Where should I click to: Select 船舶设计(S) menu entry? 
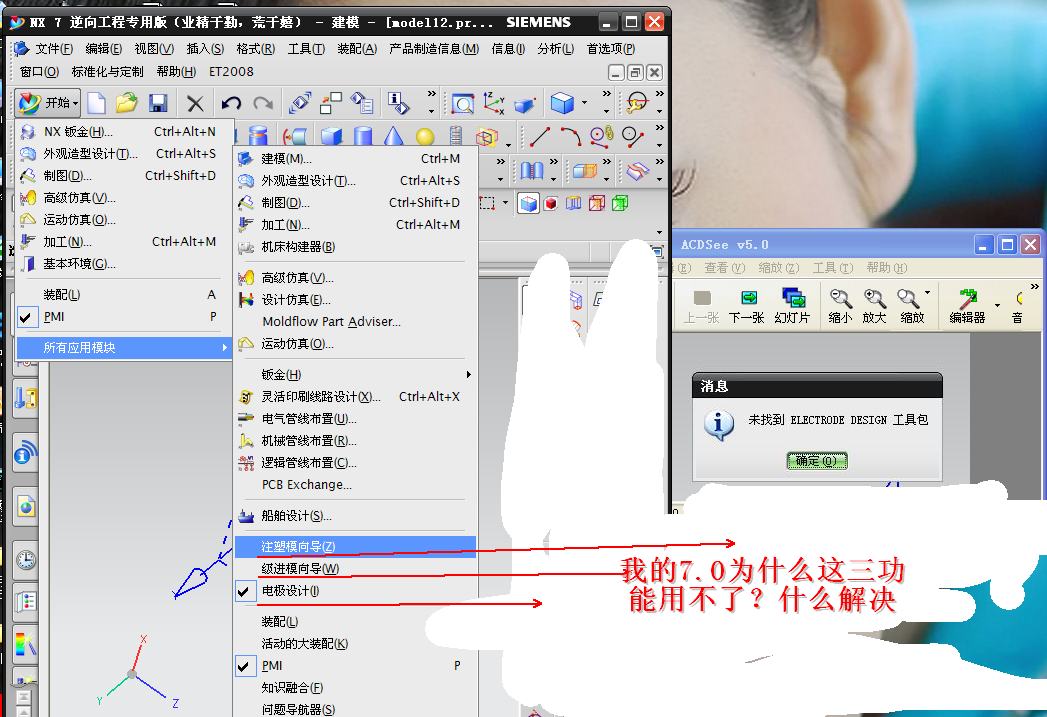point(355,516)
